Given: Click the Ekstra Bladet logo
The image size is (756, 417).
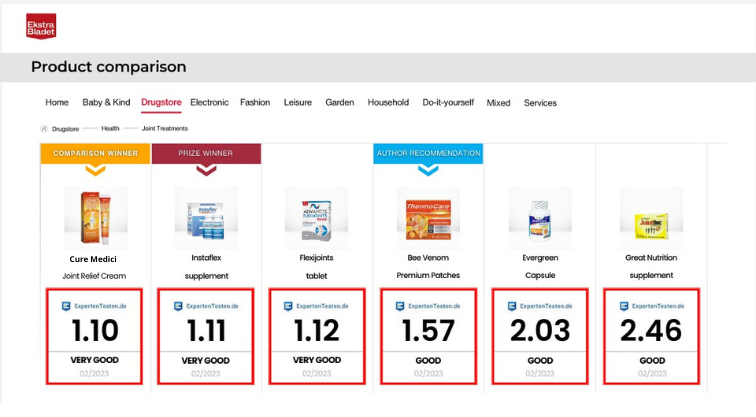Looking at the screenshot, I should coord(41,26).
